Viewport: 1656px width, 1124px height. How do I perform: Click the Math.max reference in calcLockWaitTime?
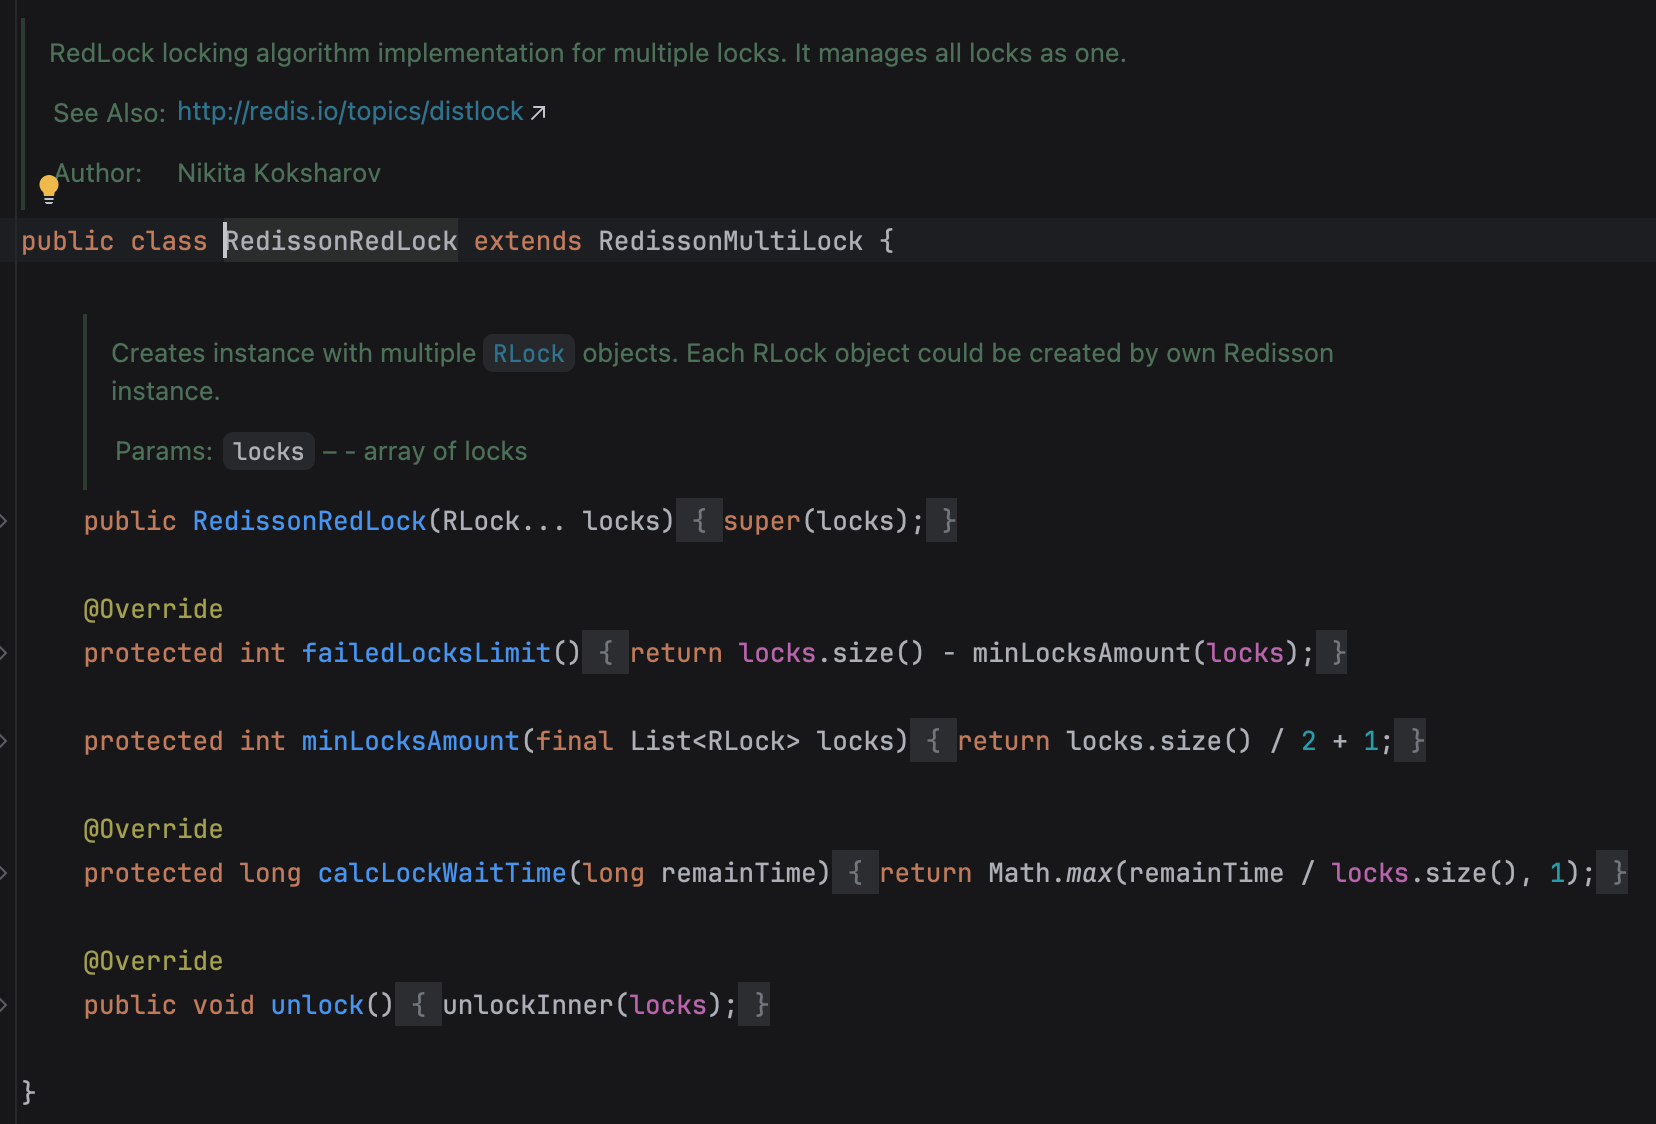pos(1050,872)
